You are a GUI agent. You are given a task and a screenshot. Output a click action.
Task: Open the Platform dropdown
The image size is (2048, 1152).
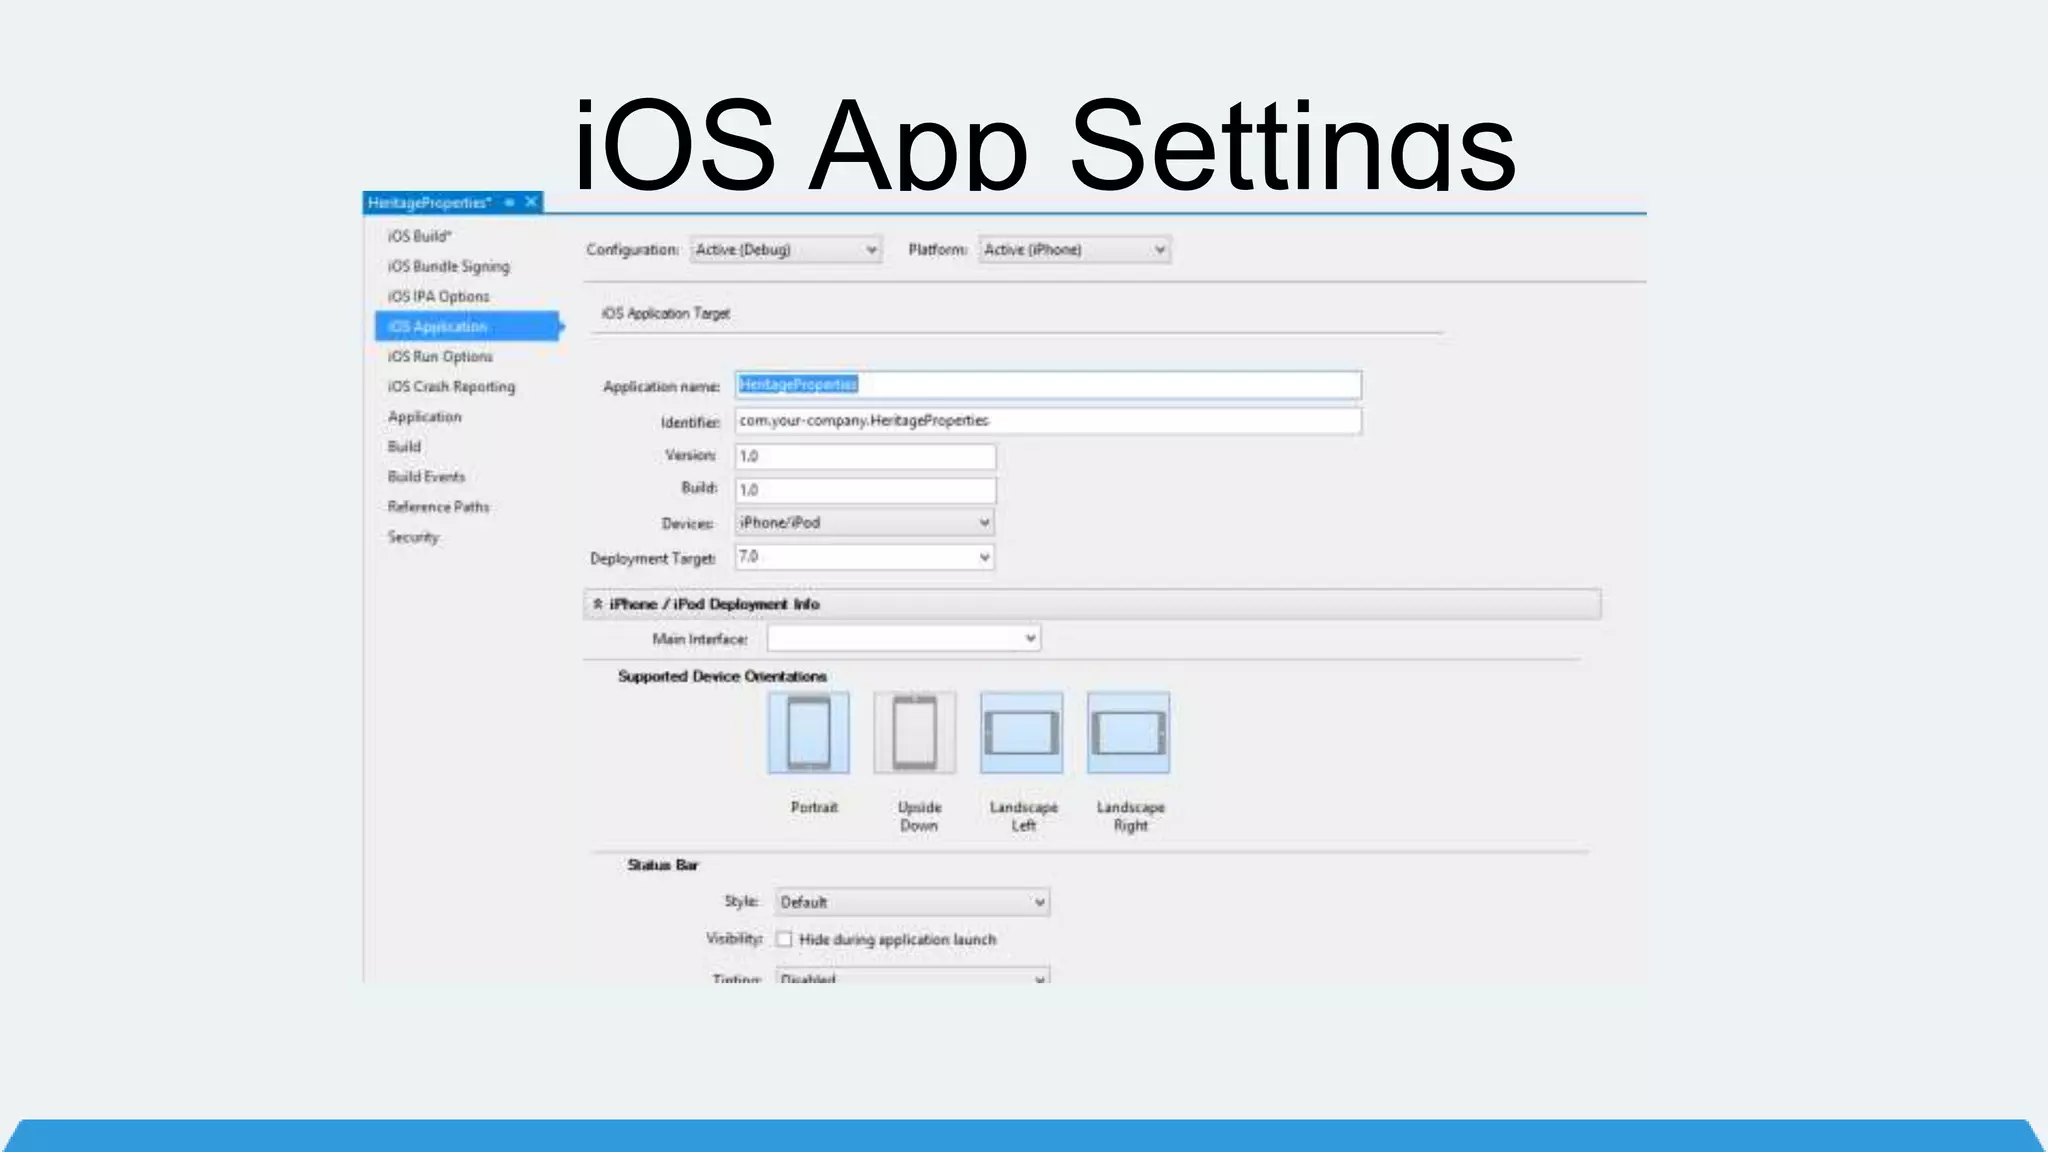[x=1075, y=250]
